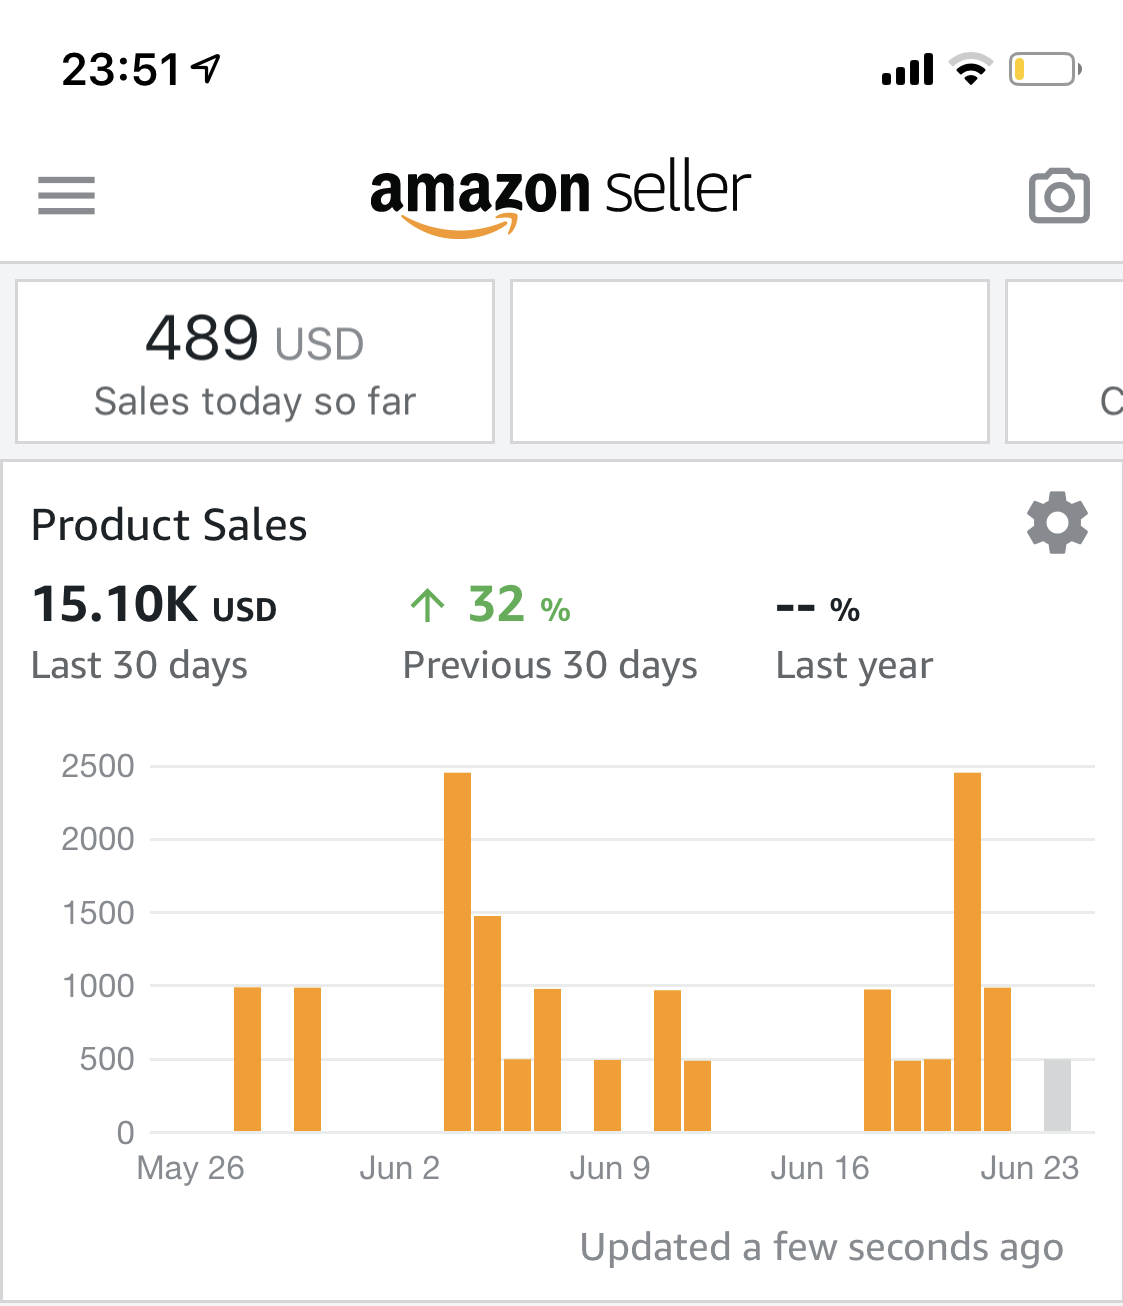Tap the 23:51 status bar clock

[x=121, y=70]
